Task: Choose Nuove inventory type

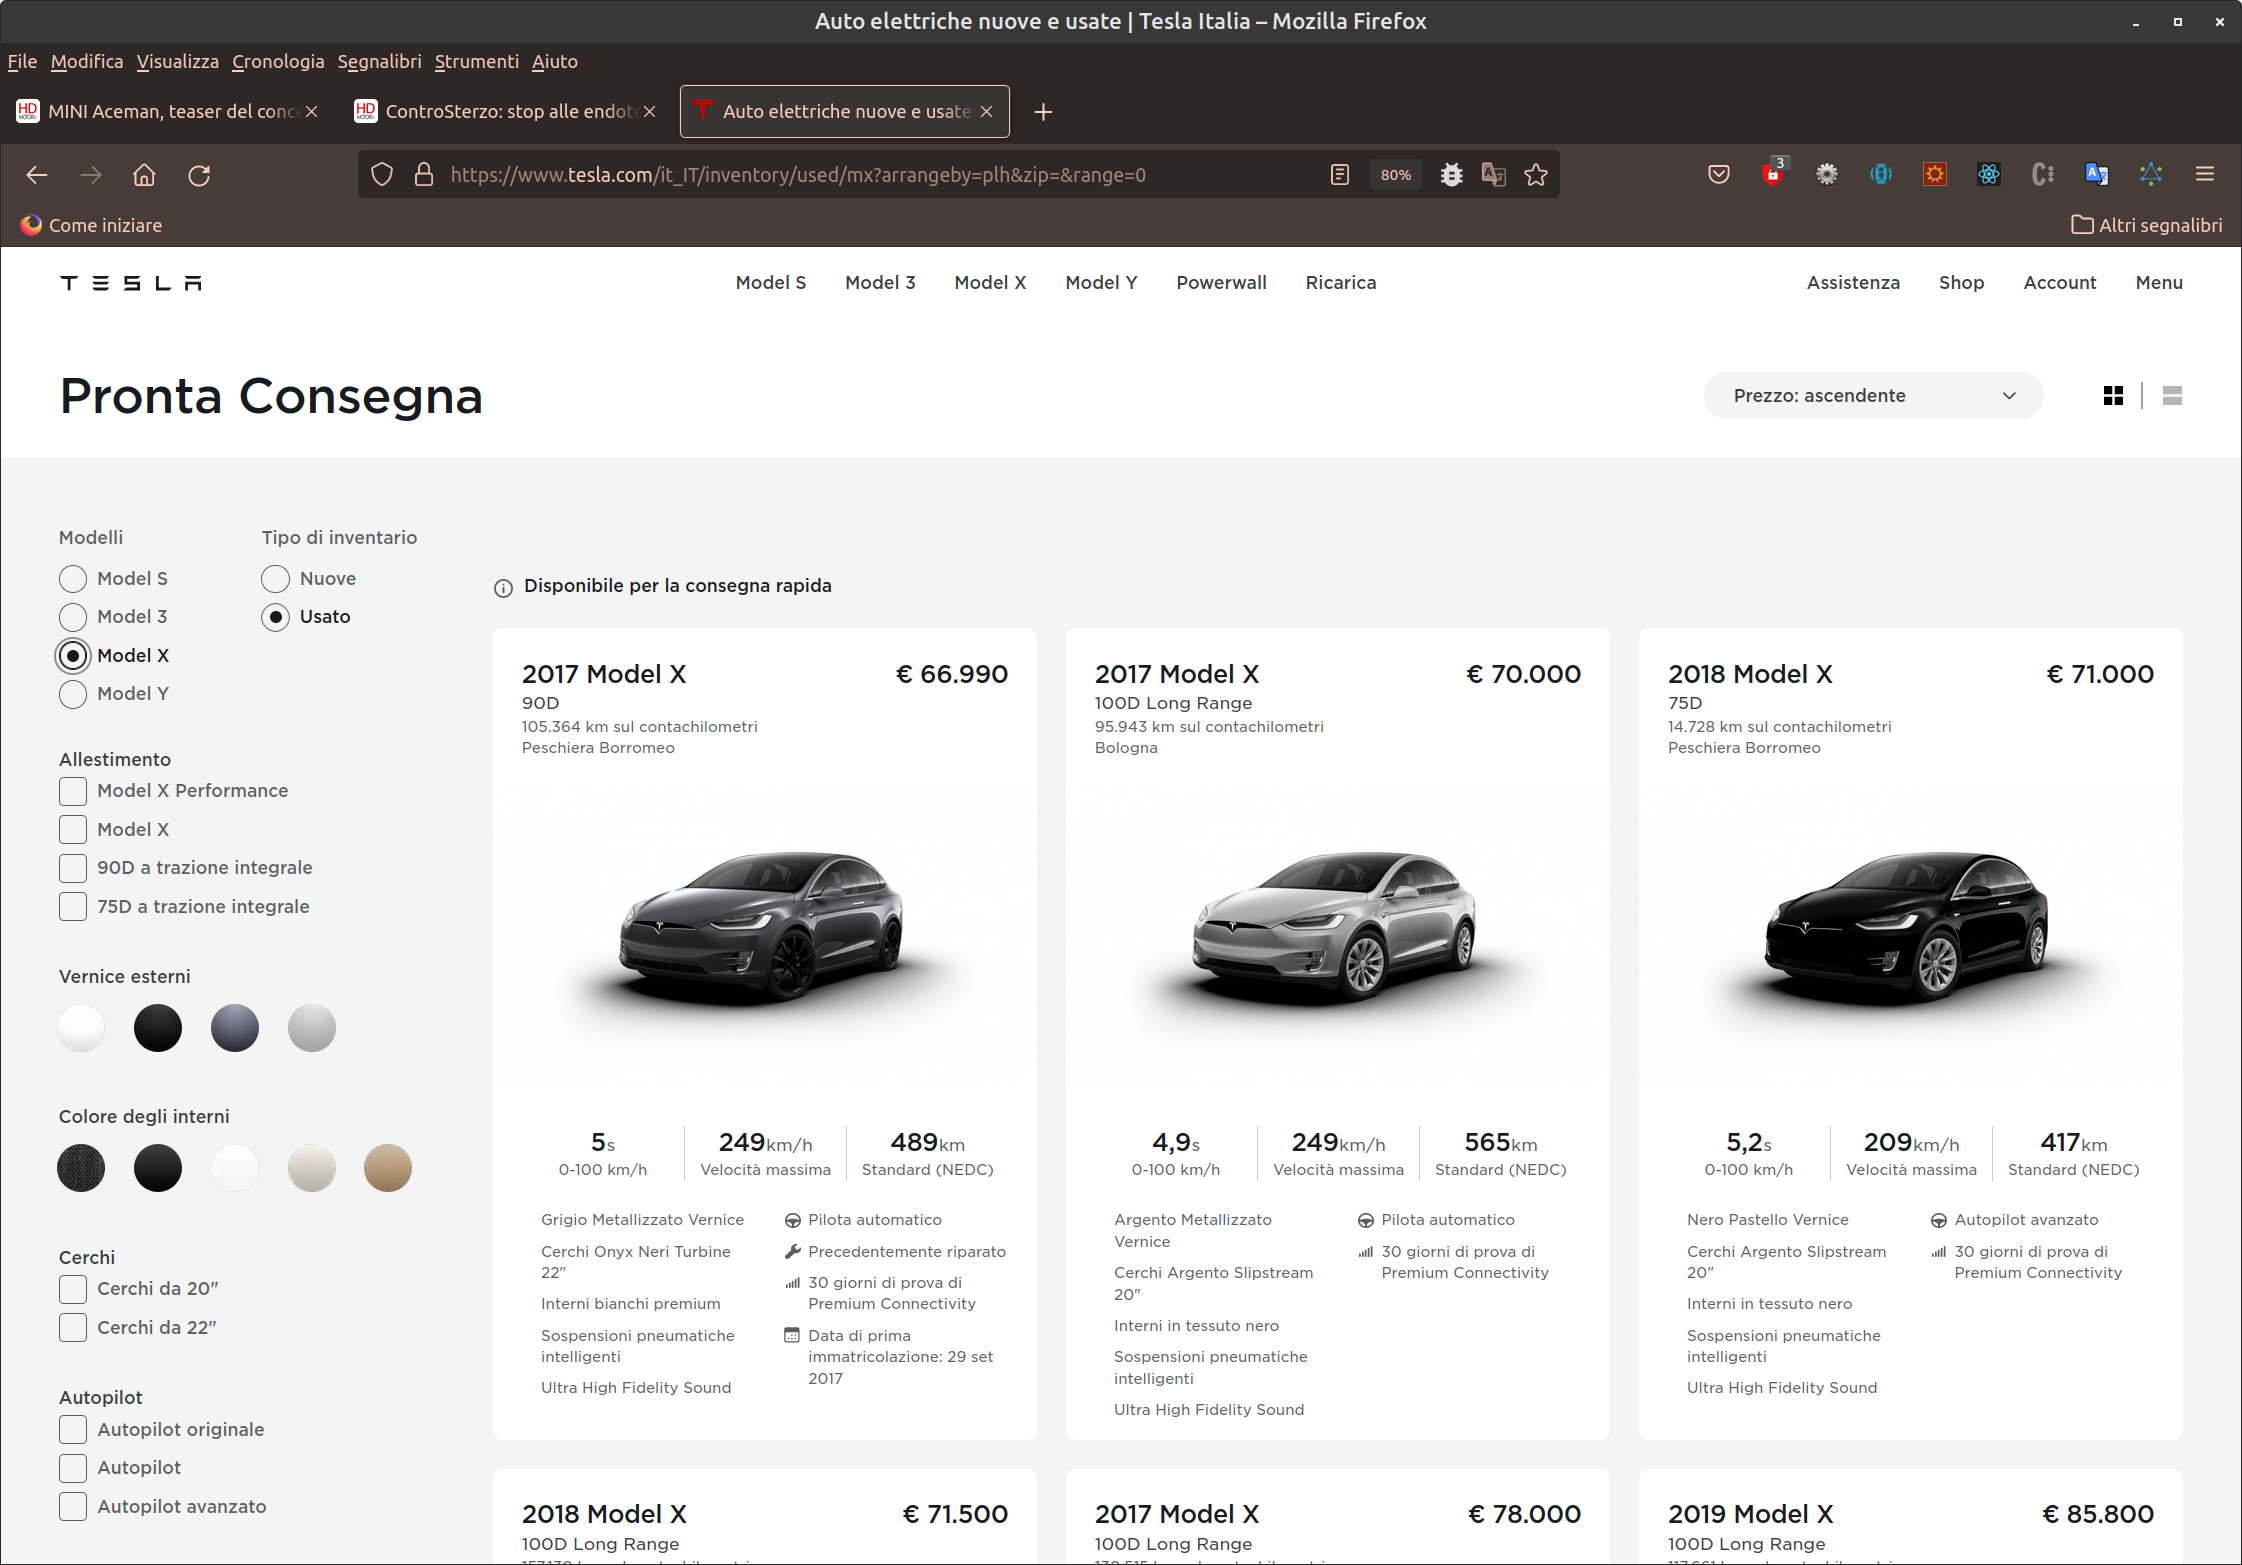Action: (276, 579)
